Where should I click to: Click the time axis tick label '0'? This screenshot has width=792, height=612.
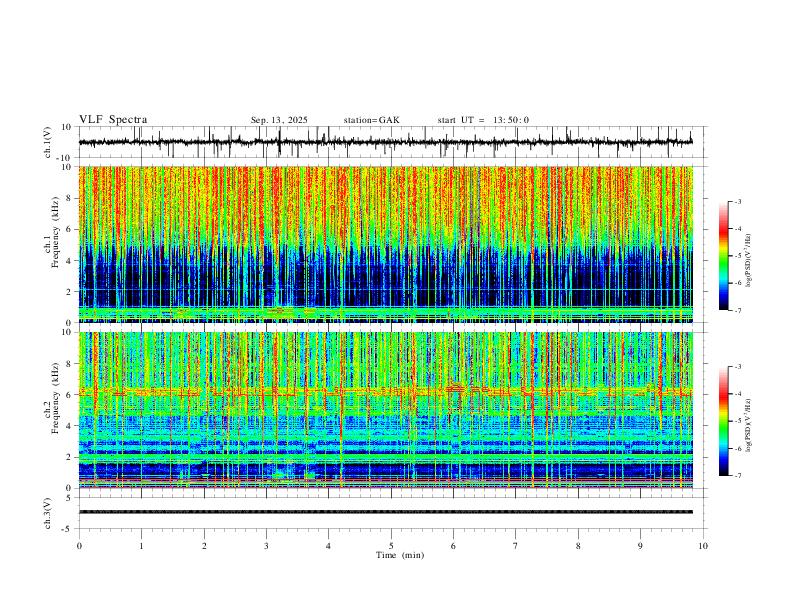pos(79,546)
